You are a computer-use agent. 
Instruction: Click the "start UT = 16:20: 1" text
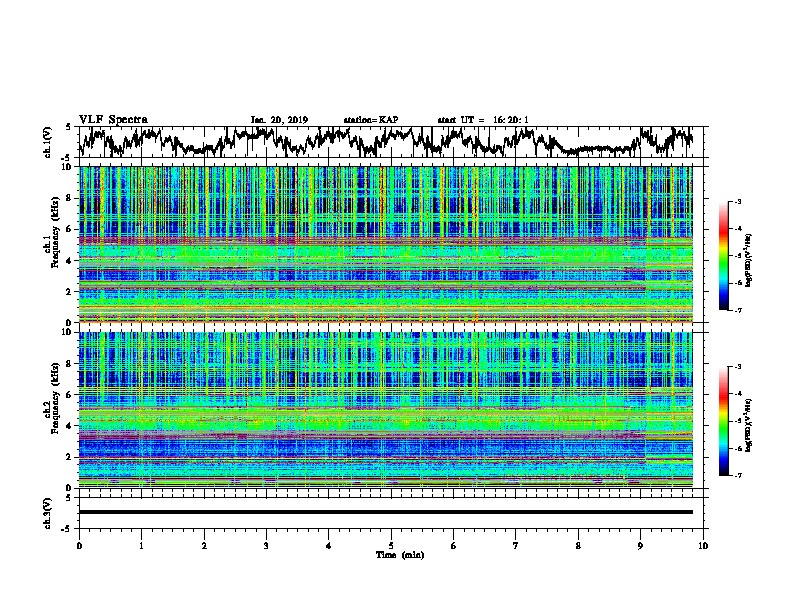coord(483,120)
